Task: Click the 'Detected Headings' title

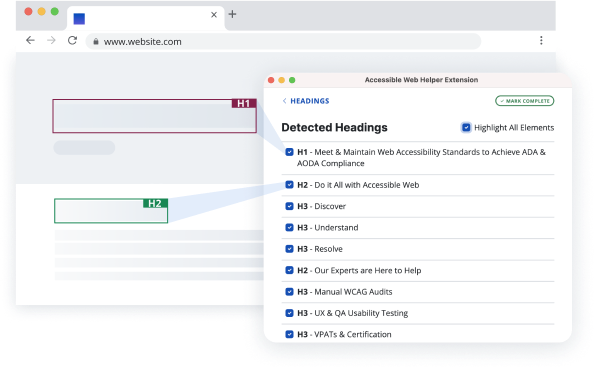Action: [334, 128]
